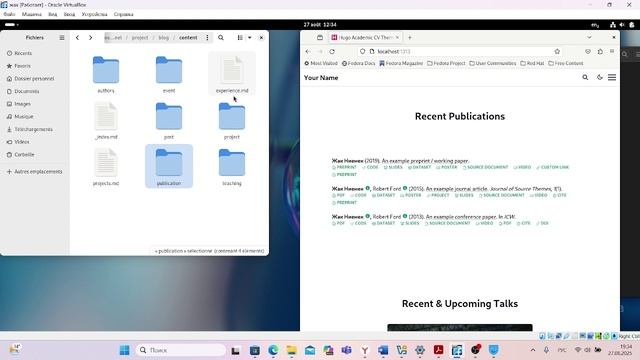Select the post folder
Image resolution: width=640 pixels, height=360 pixels.
169,121
